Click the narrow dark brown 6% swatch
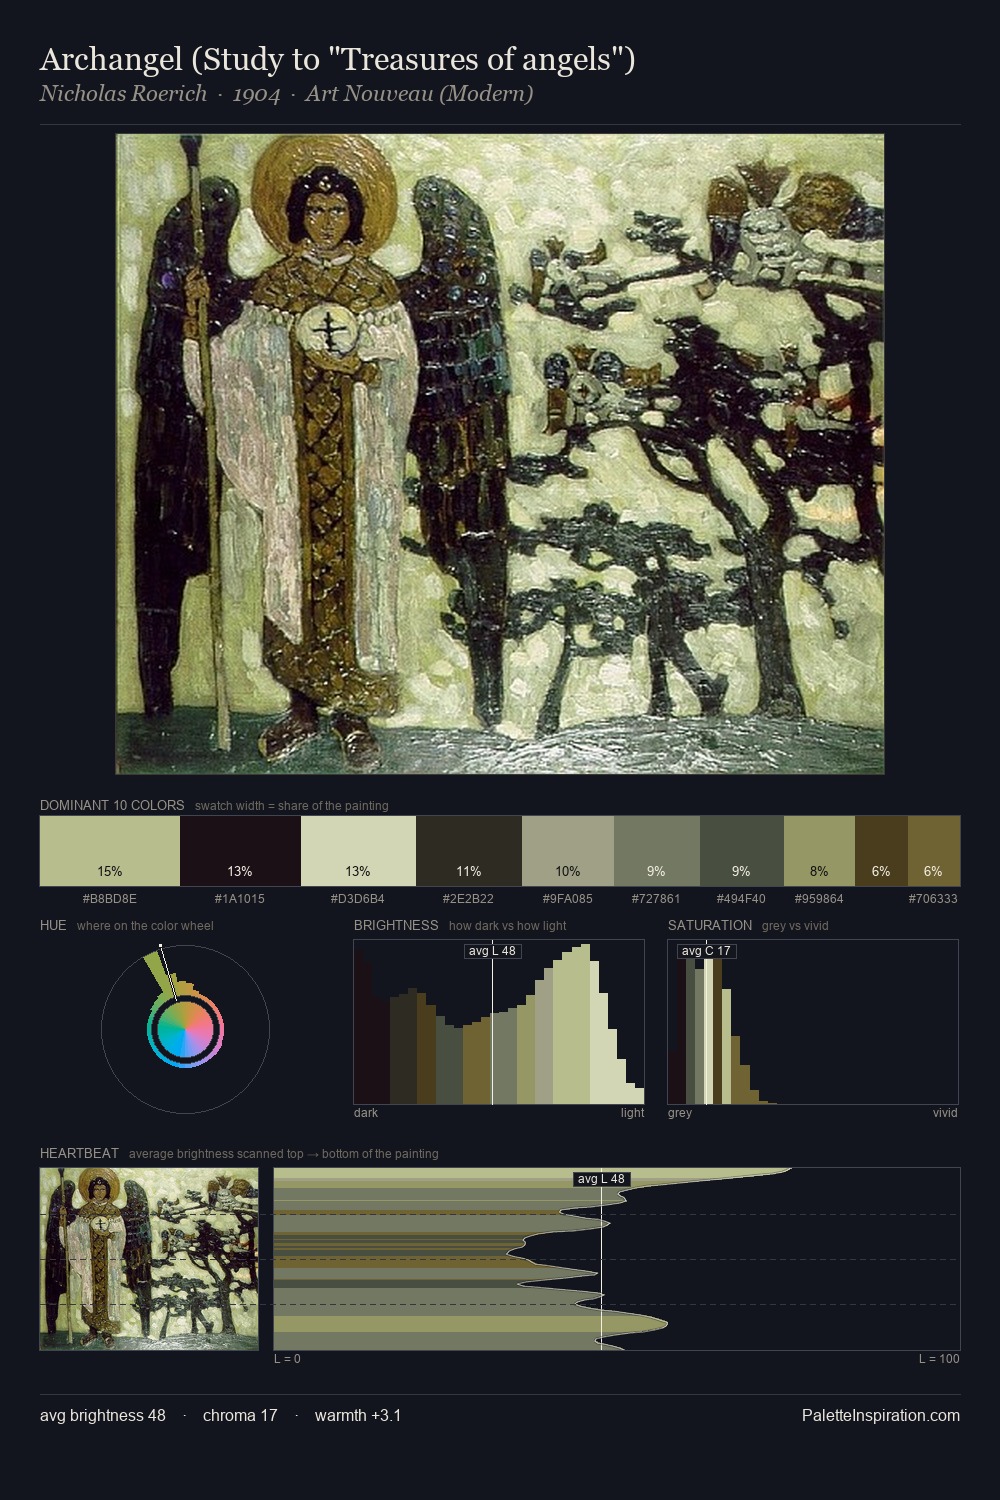The height and width of the screenshot is (1500, 1000). [881, 850]
